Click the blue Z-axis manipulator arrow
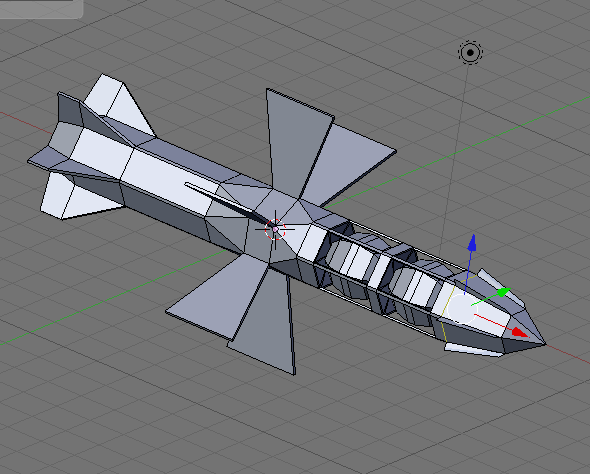590x474 pixels. click(x=472, y=243)
